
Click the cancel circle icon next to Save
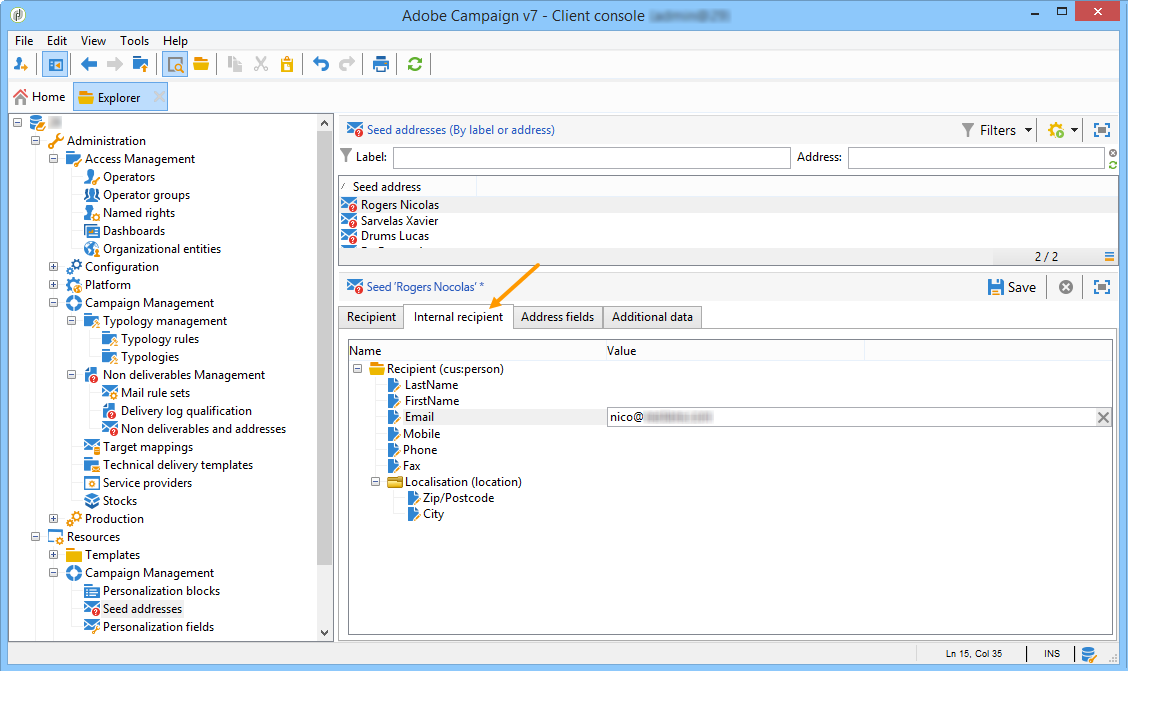[x=1066, y=287]
